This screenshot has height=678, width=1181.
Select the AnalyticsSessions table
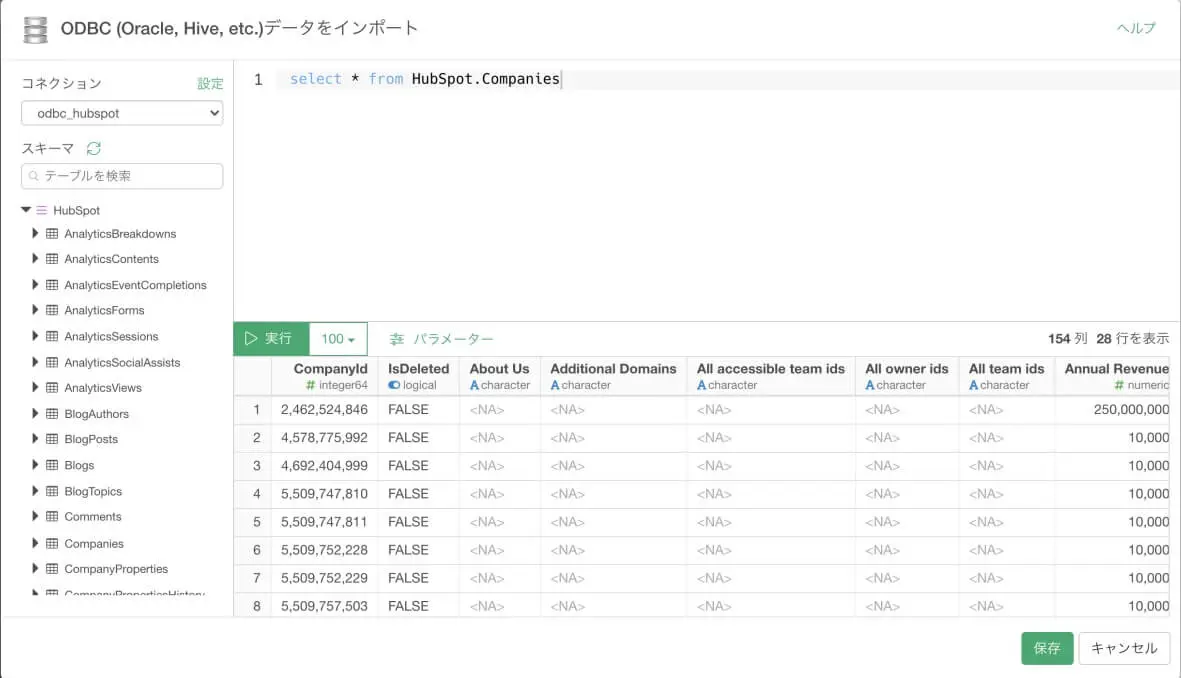pyautogui.click(x=111, y=336)
